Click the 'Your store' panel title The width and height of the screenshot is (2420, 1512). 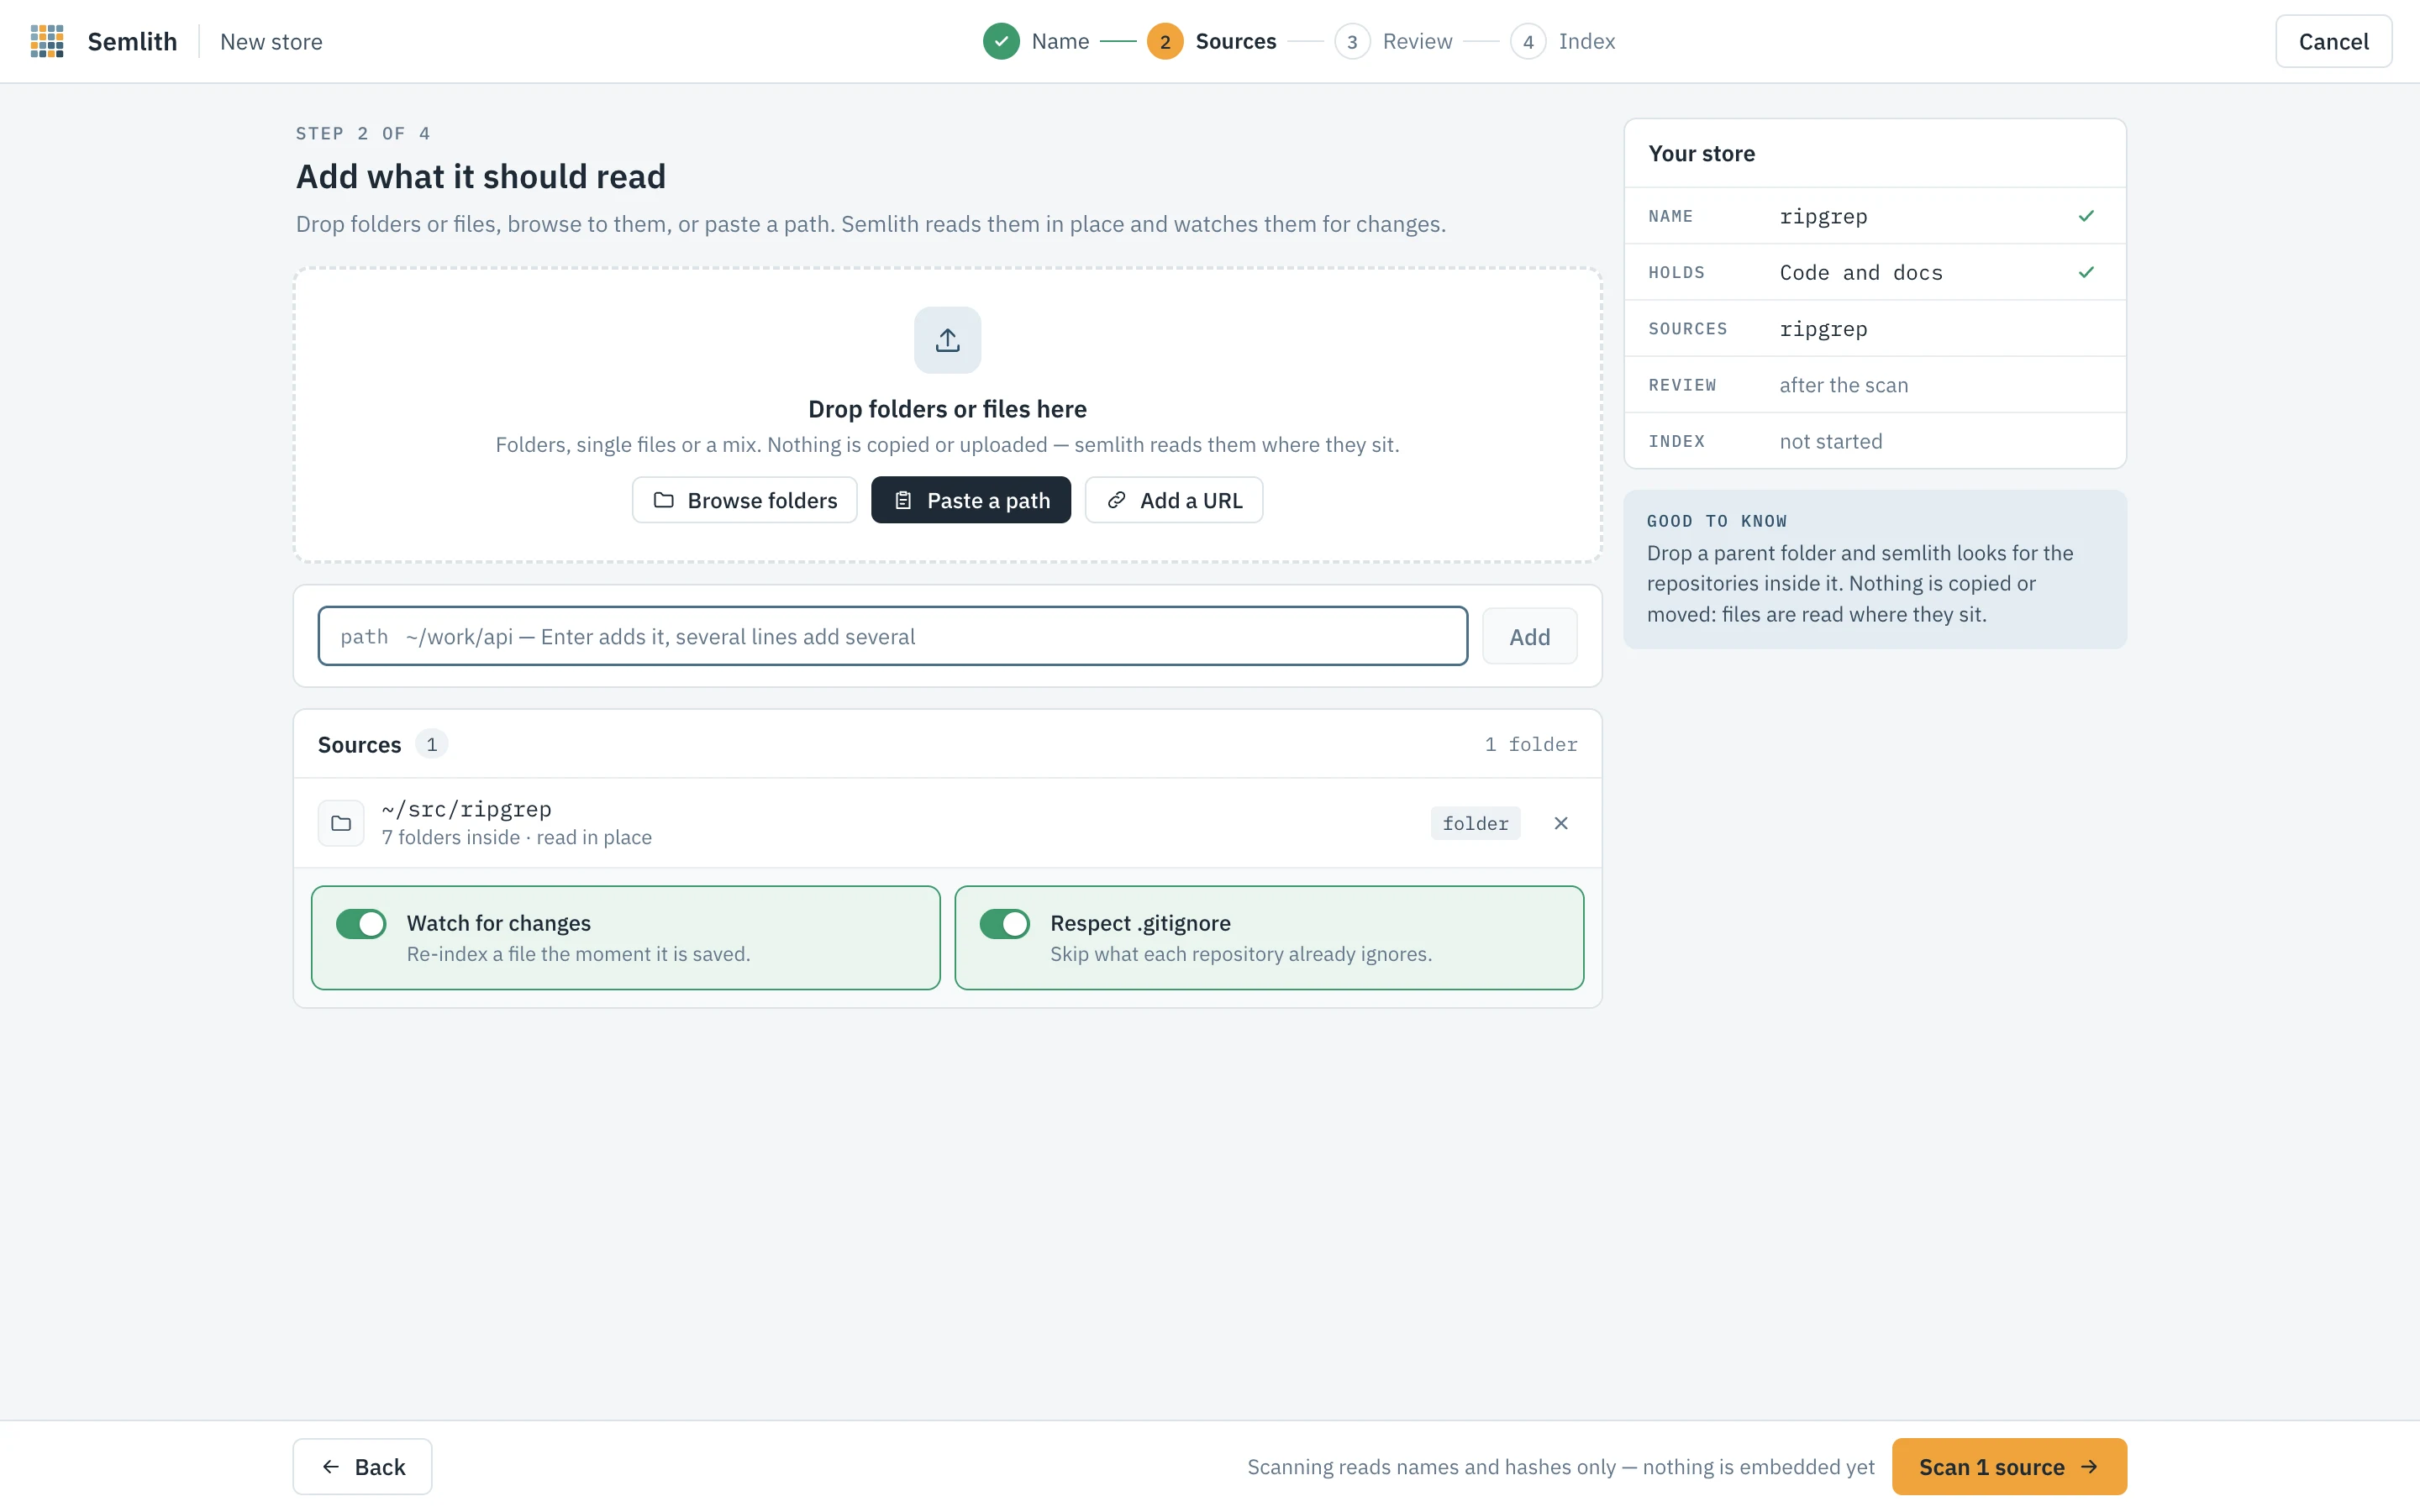1701,153
